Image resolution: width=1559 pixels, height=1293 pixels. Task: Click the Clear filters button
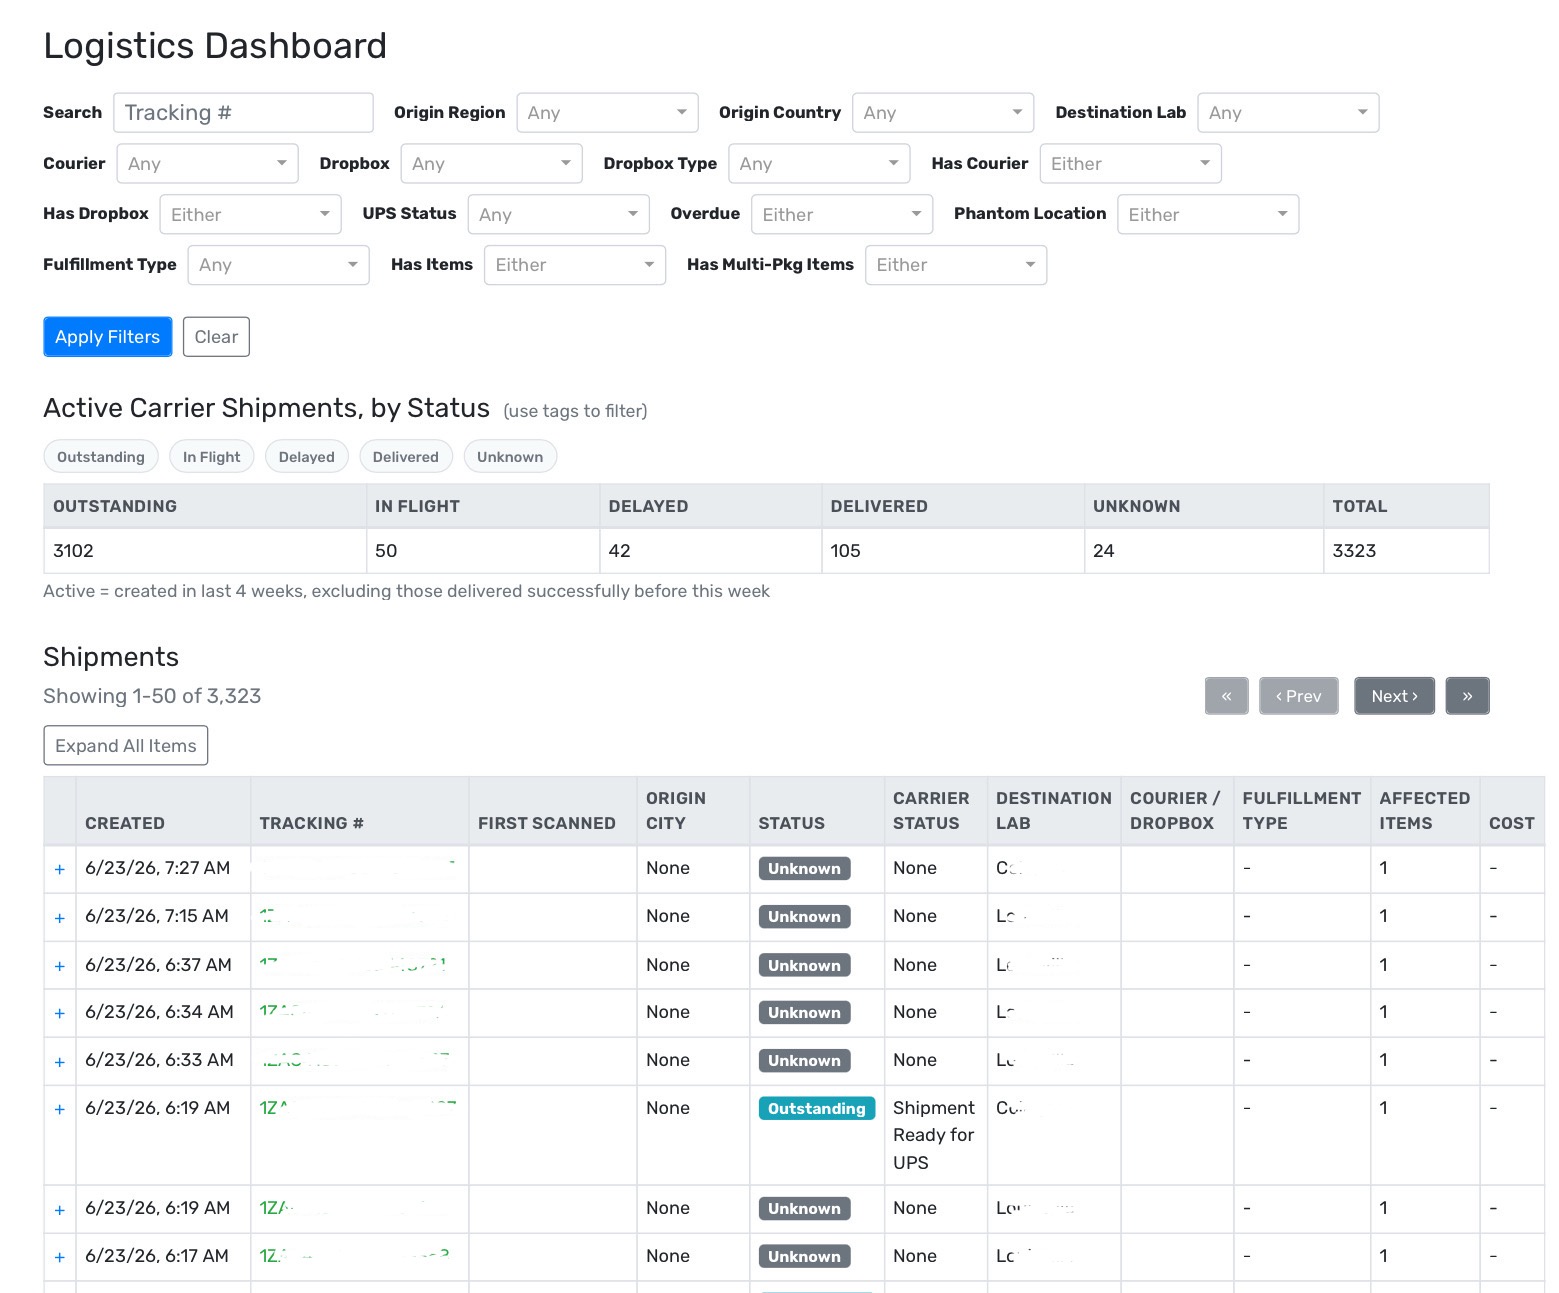click(x=216, y=337)
